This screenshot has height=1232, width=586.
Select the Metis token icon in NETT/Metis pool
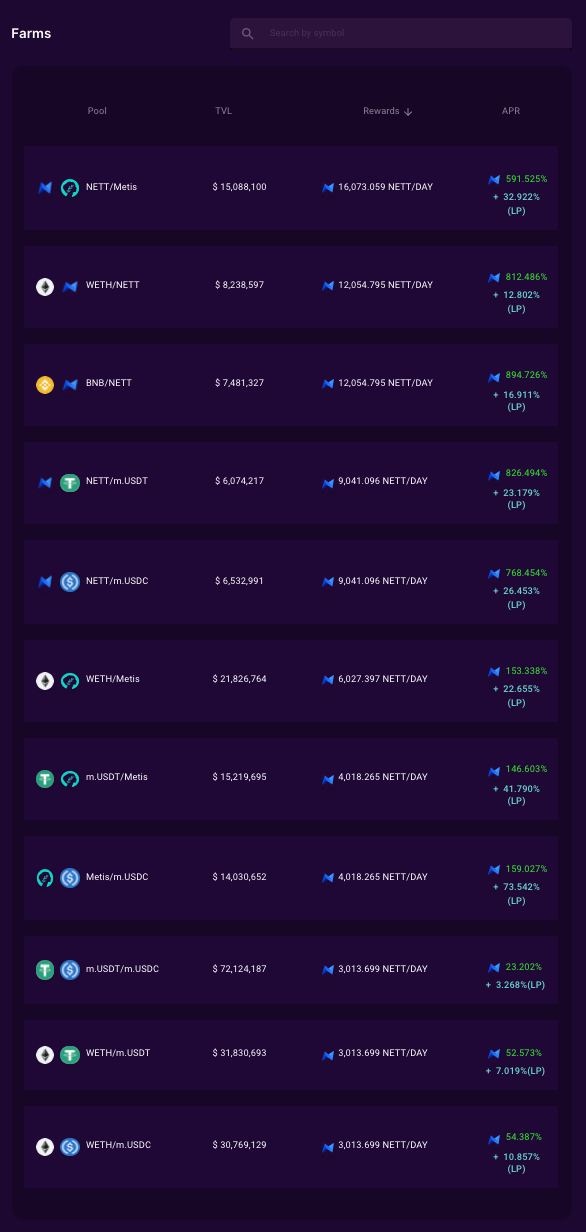[x=69, y=187]
